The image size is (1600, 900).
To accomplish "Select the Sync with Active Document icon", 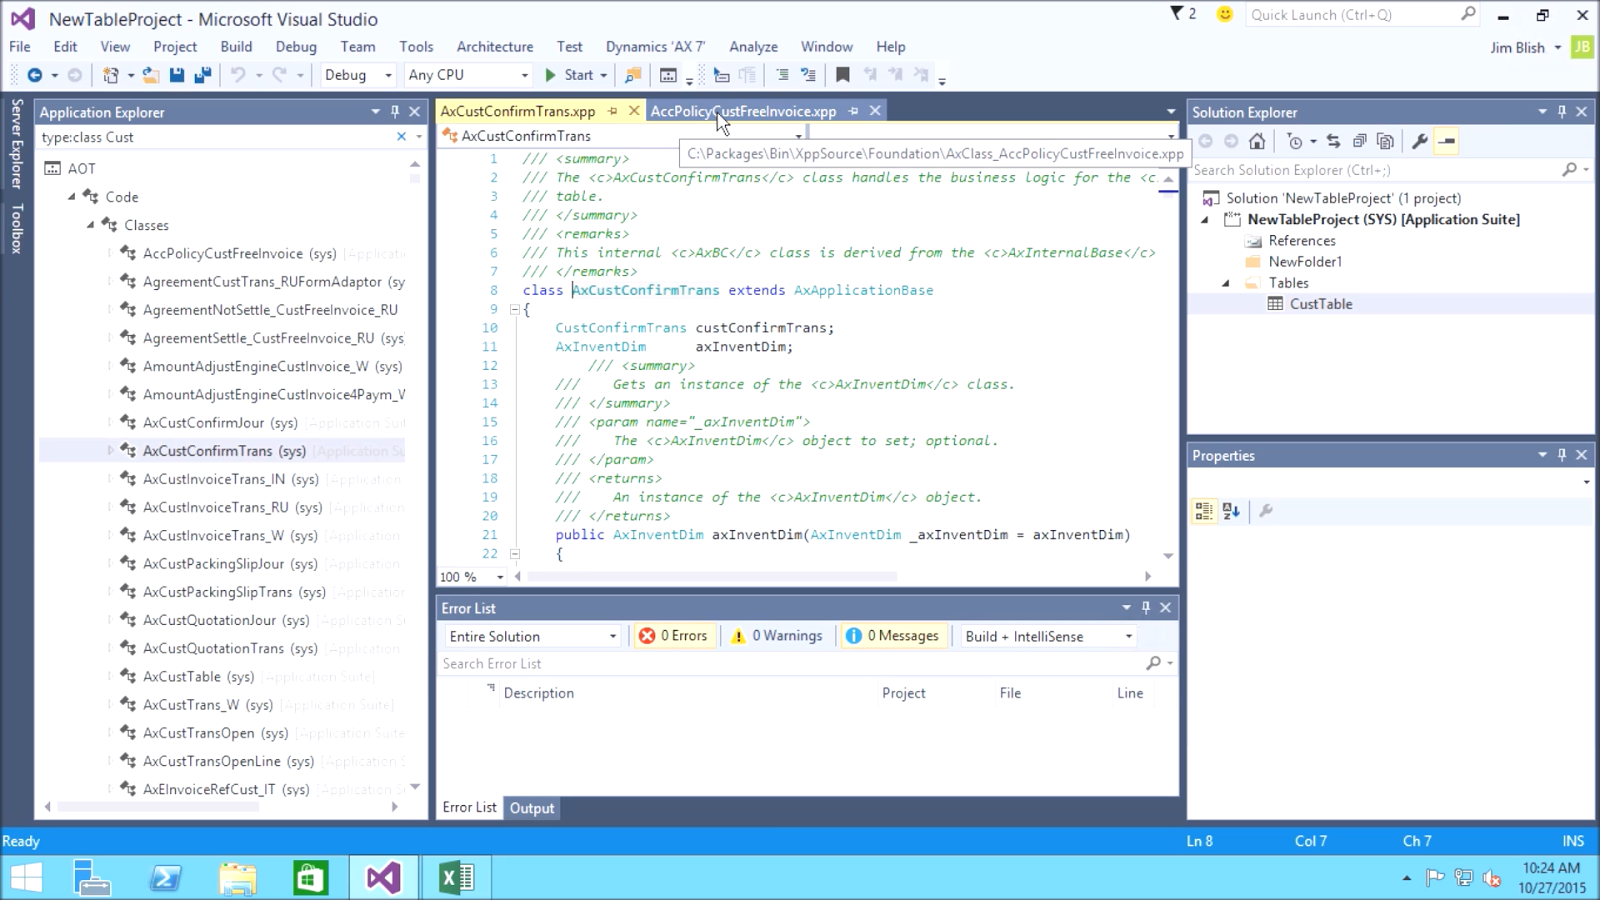I will (1334, 141).
